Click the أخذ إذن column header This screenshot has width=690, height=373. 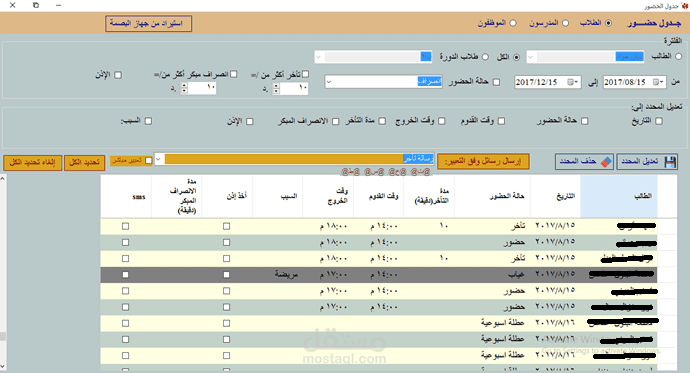(227, 196)
